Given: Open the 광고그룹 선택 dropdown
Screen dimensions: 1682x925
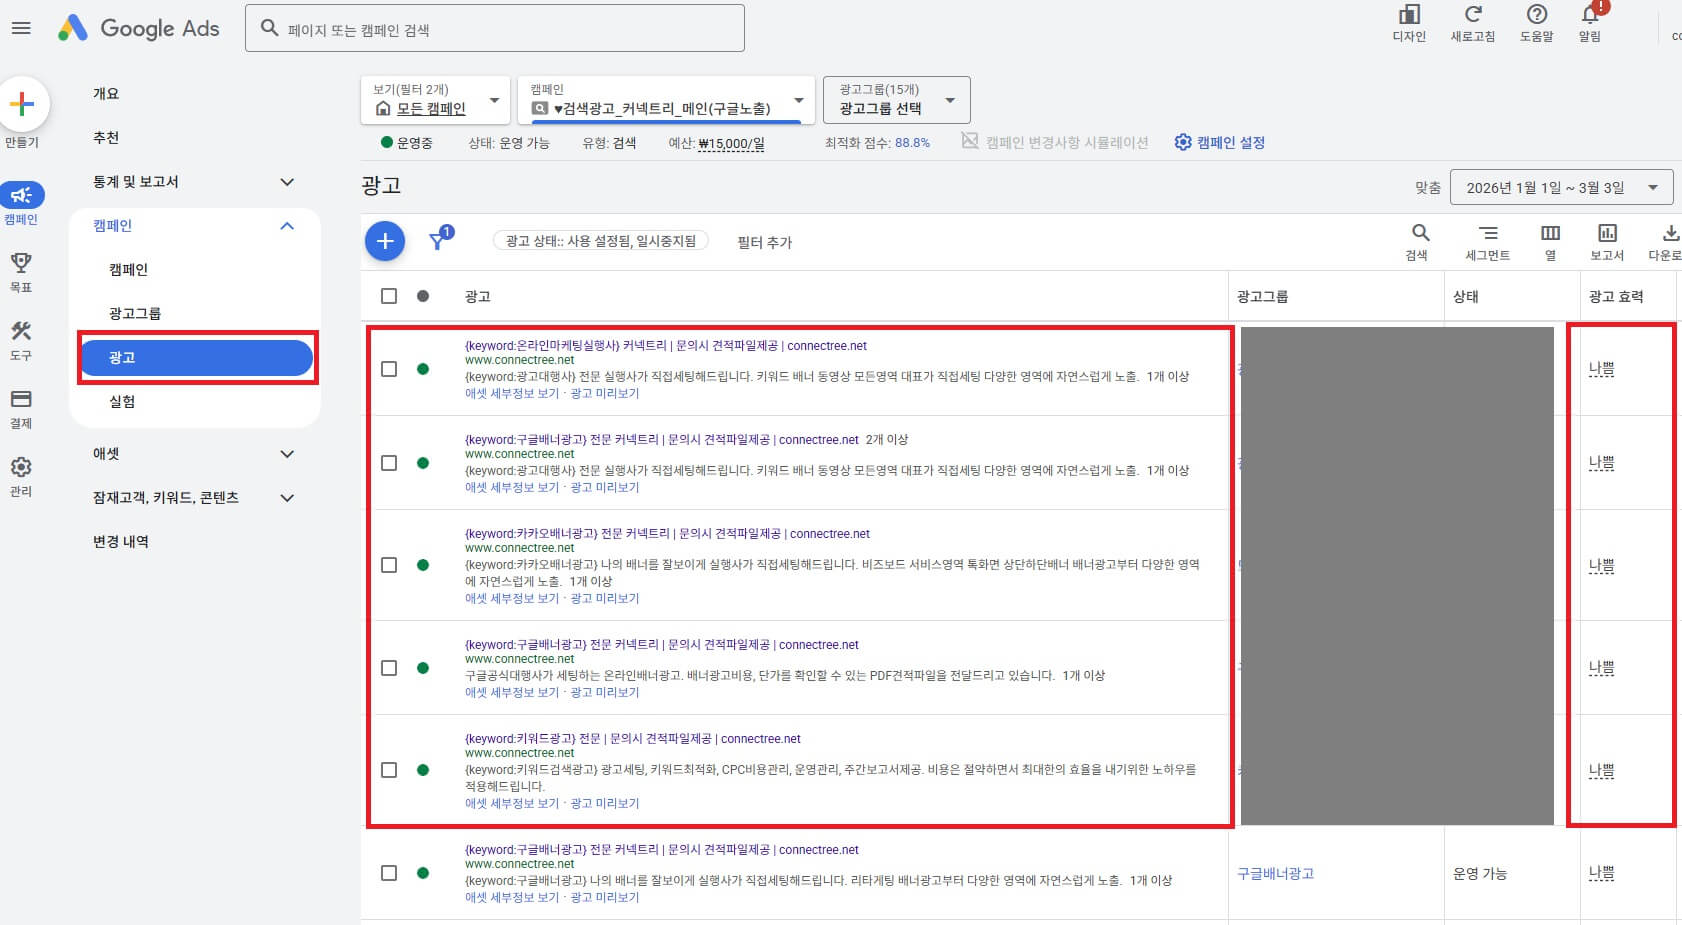Looking at the screenshot, I should [896, 100].
